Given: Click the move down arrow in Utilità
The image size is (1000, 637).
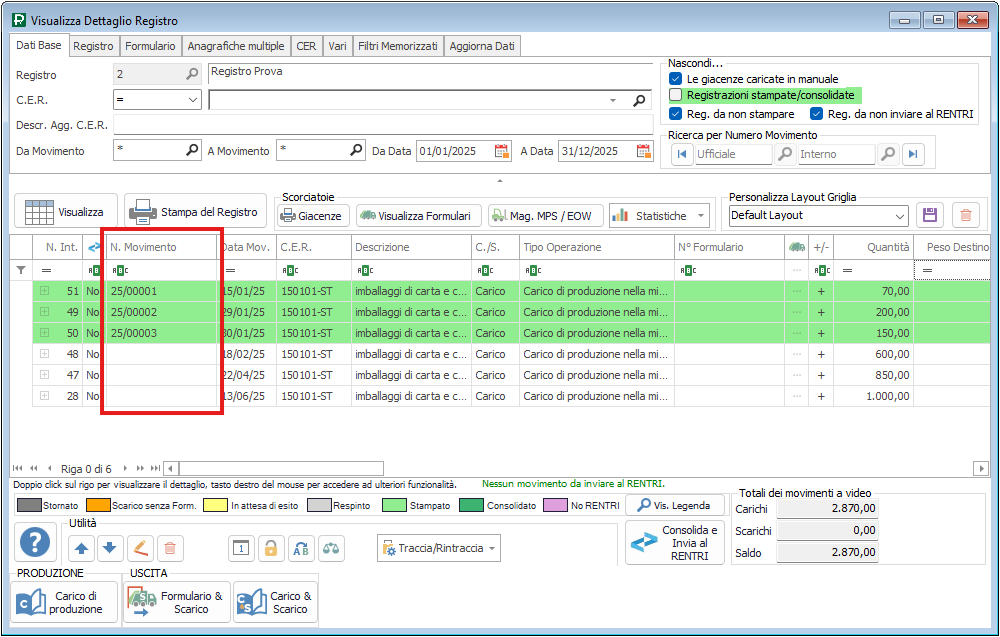Looking at the screenshot, I should pos(110,547).
